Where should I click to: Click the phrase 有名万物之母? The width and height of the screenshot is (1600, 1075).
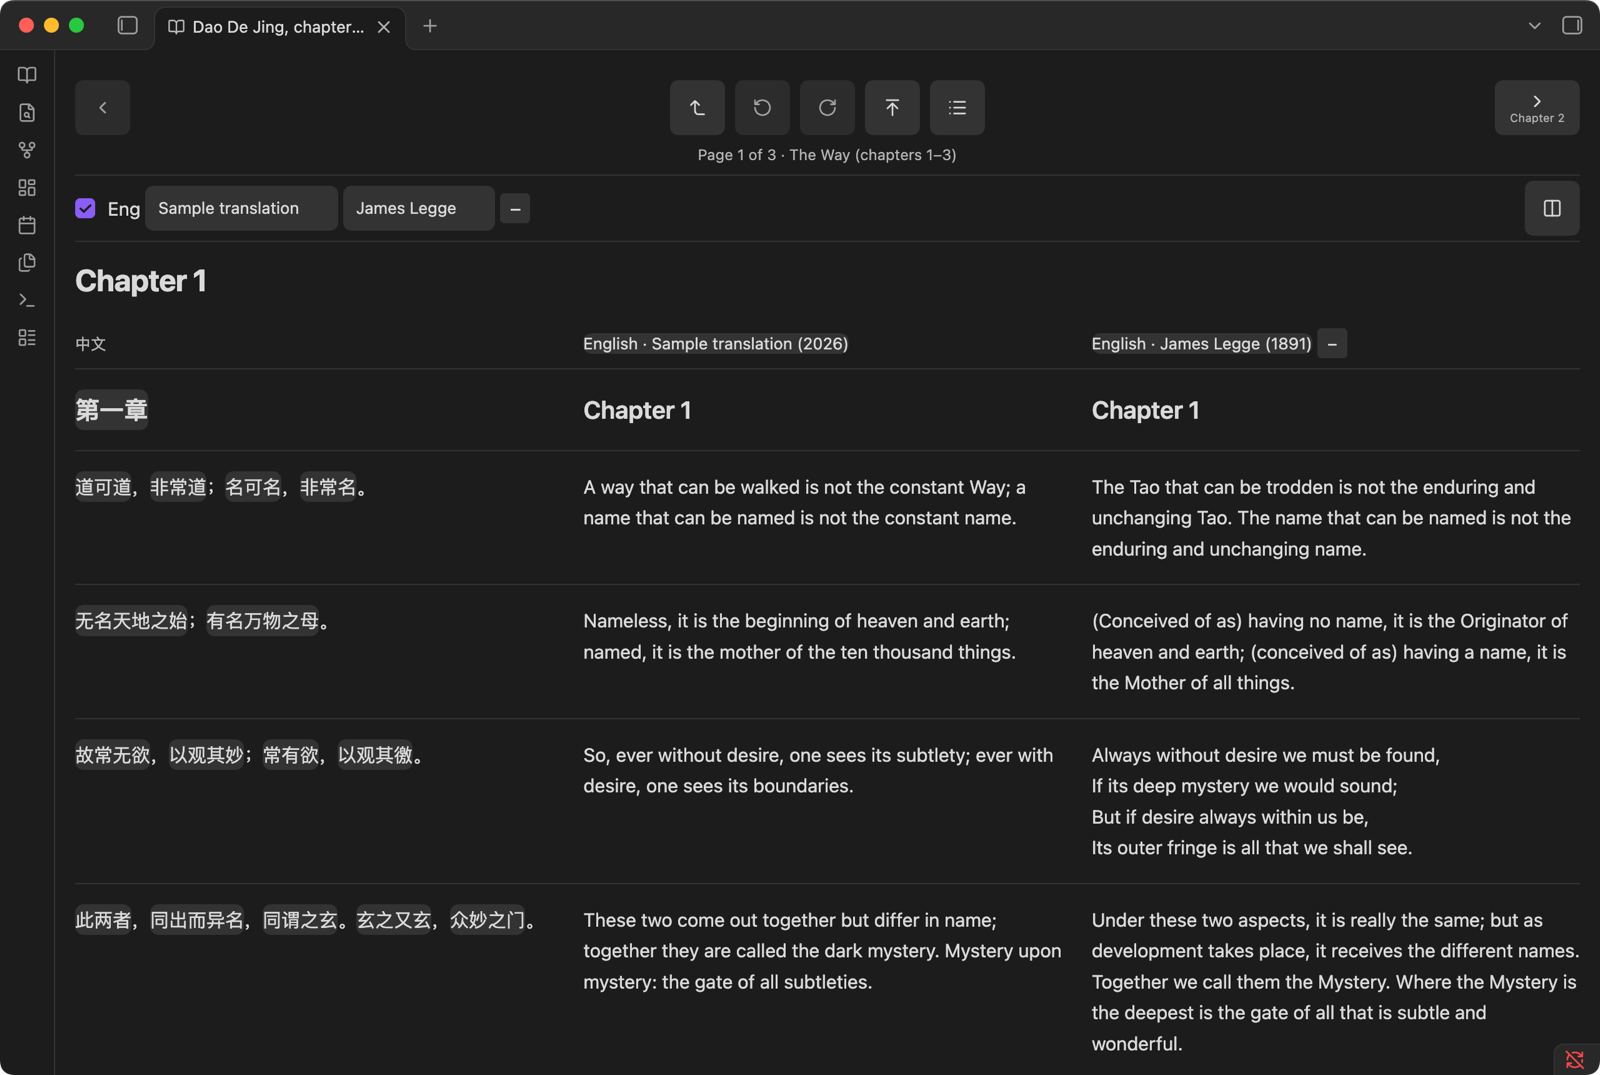pyautogui.click(x=262, y=621)
